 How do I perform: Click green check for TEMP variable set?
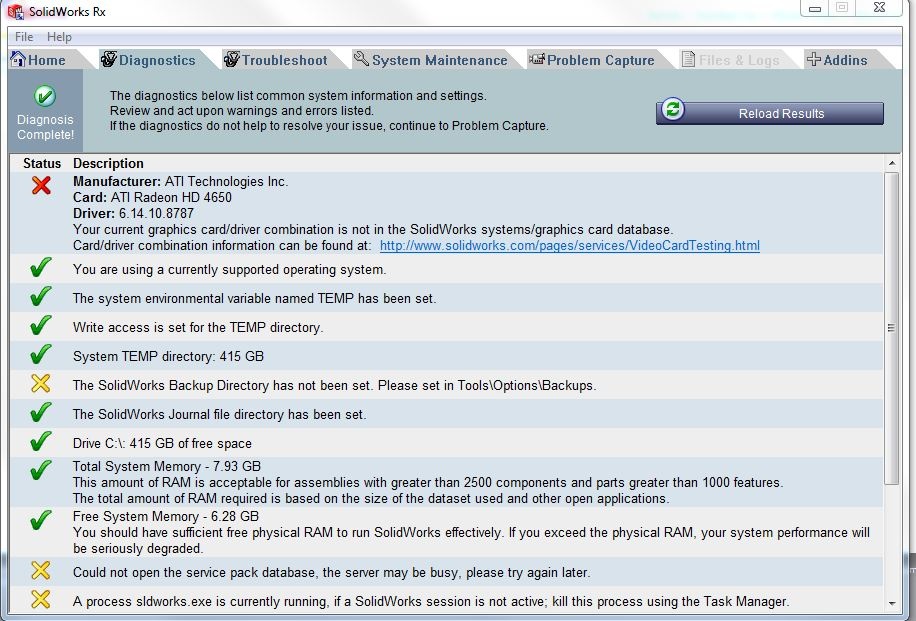pyautogui.click(x=40, y=296)
